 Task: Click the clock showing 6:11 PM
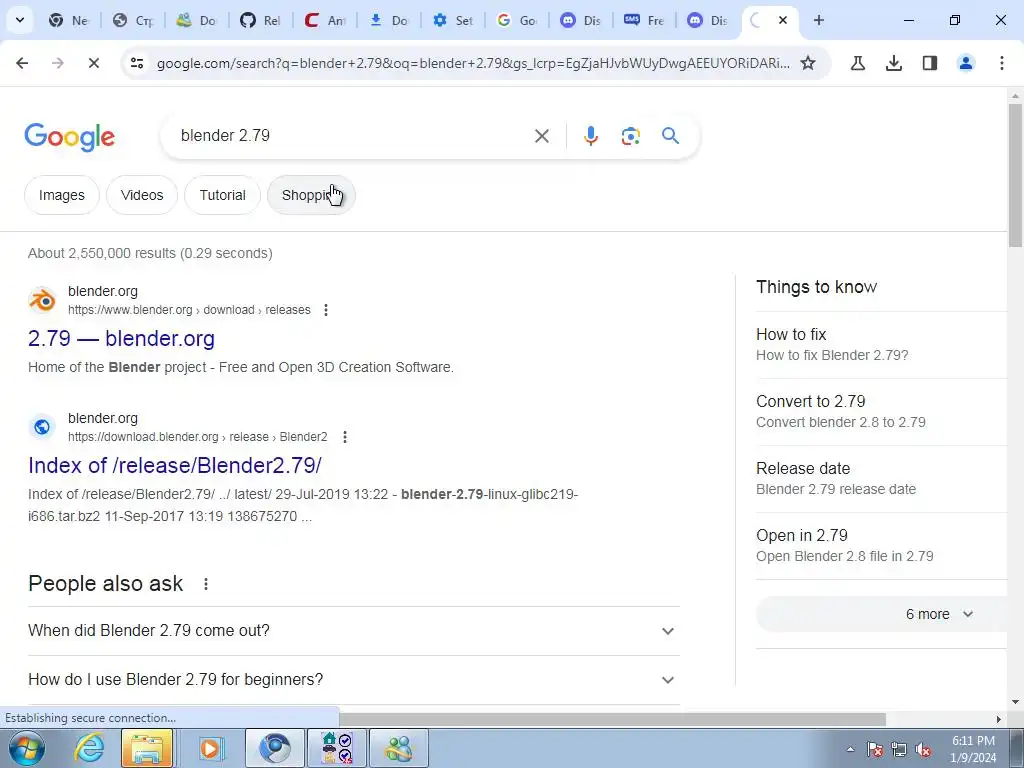coord(973,749)
